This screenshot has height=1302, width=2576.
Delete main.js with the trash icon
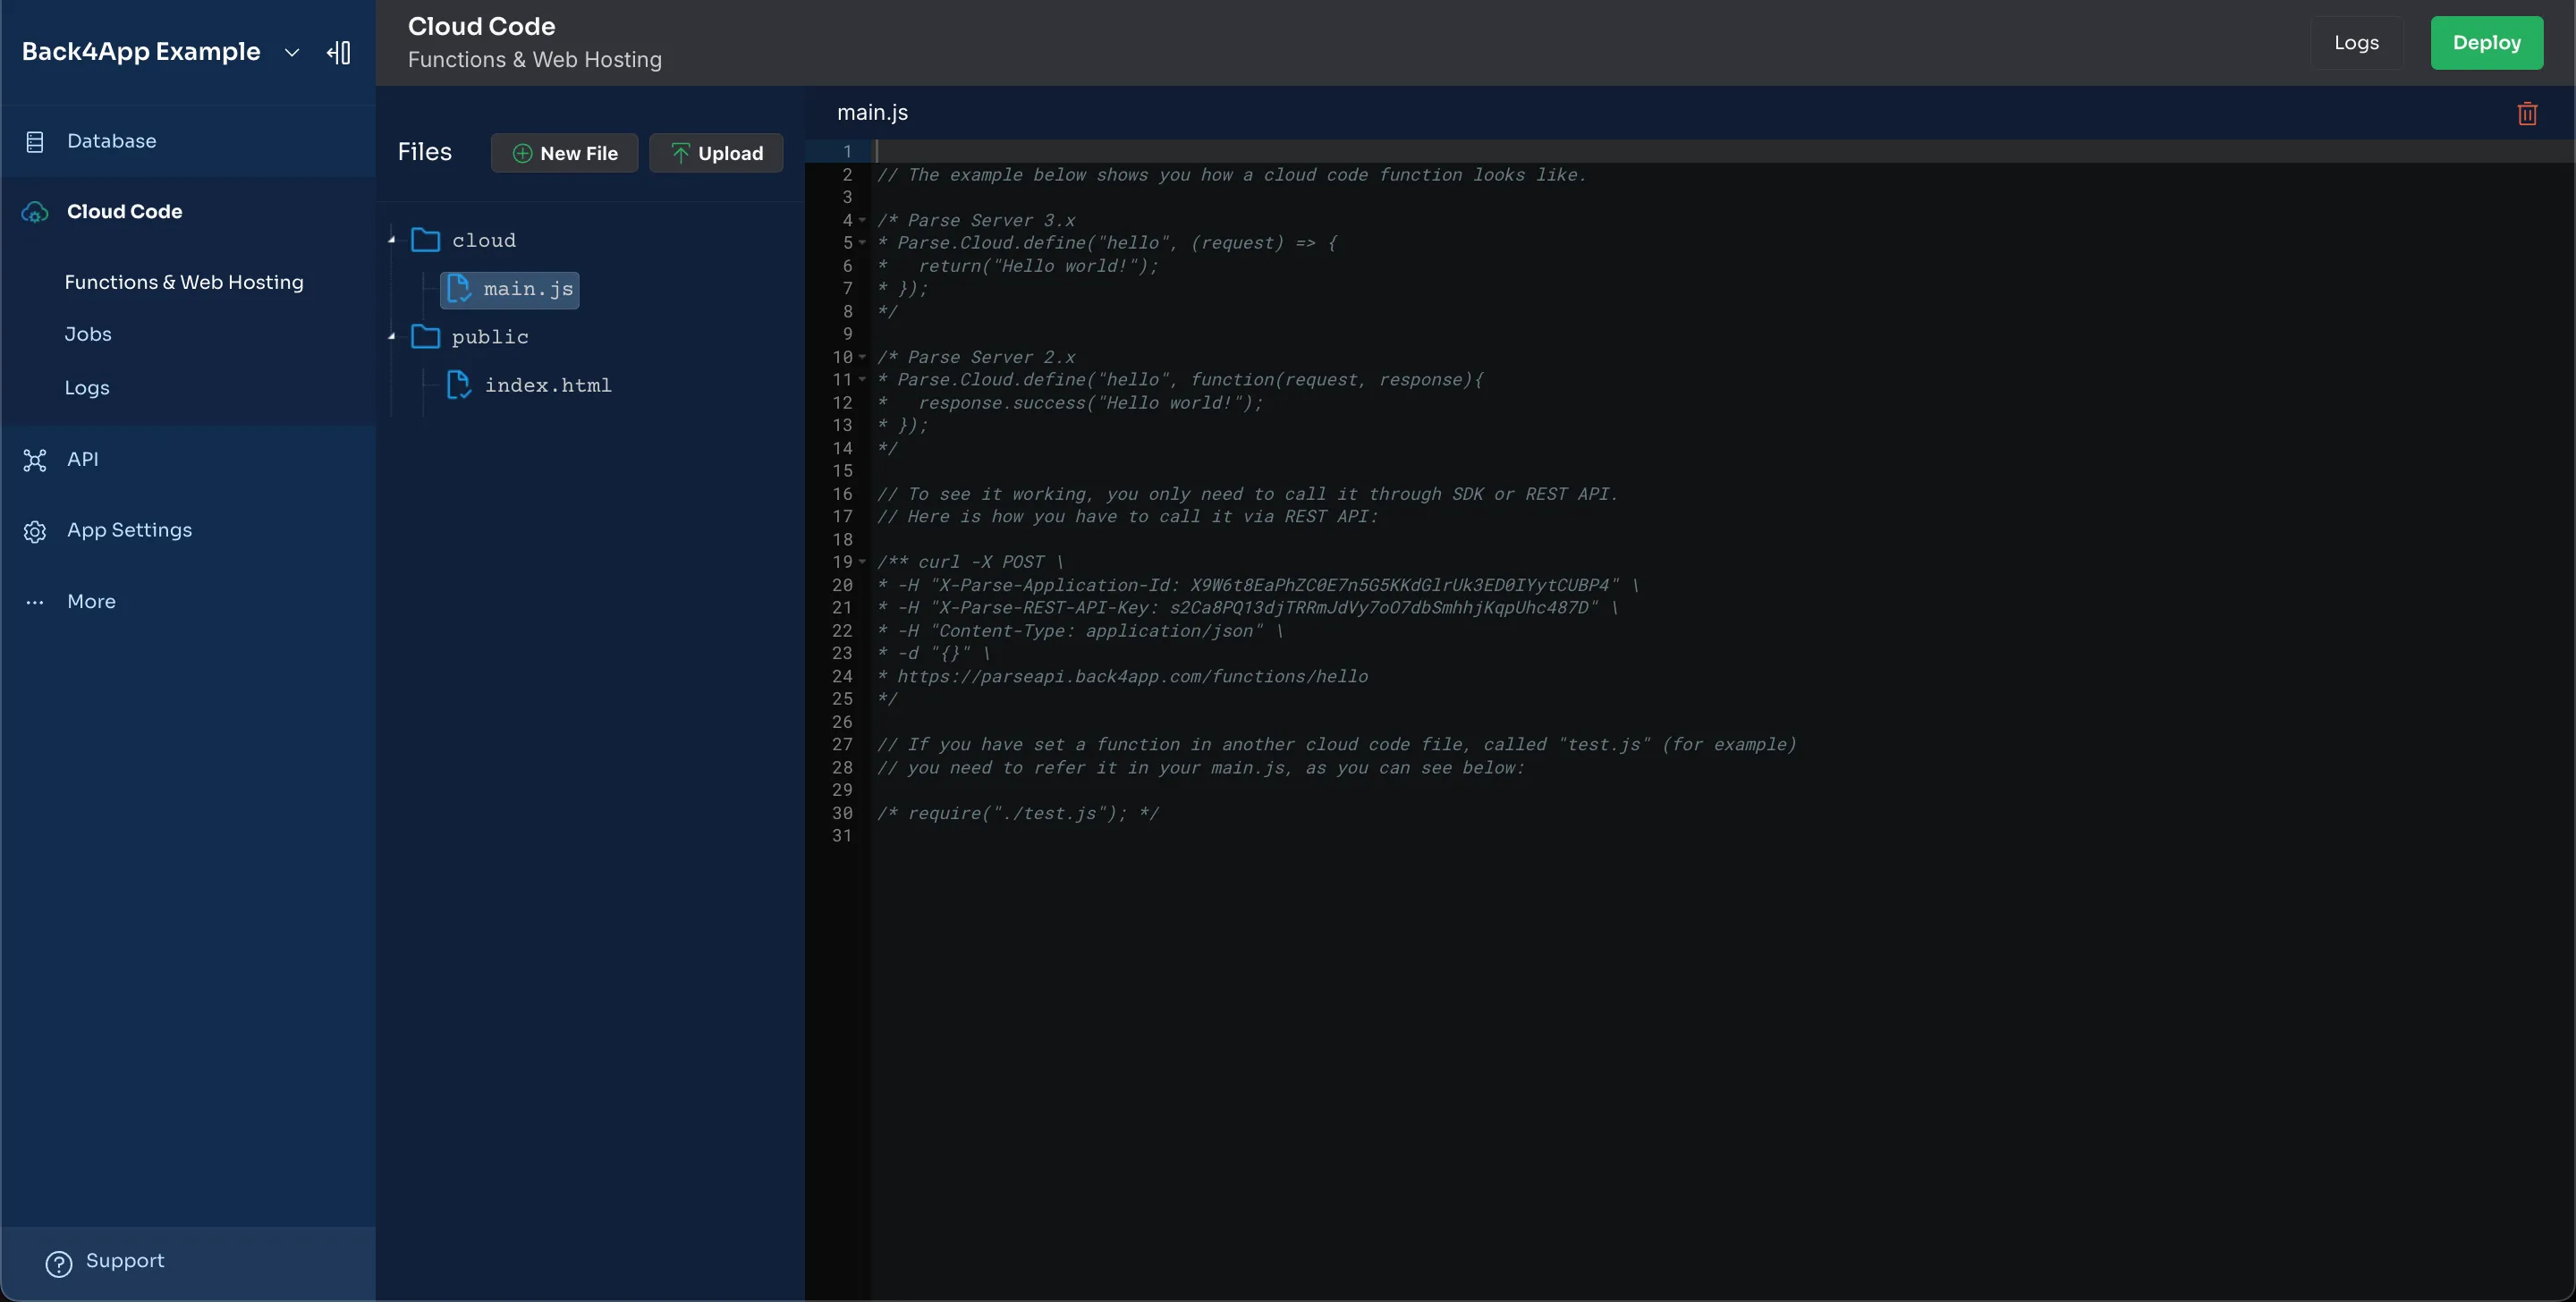(2527, 113)
